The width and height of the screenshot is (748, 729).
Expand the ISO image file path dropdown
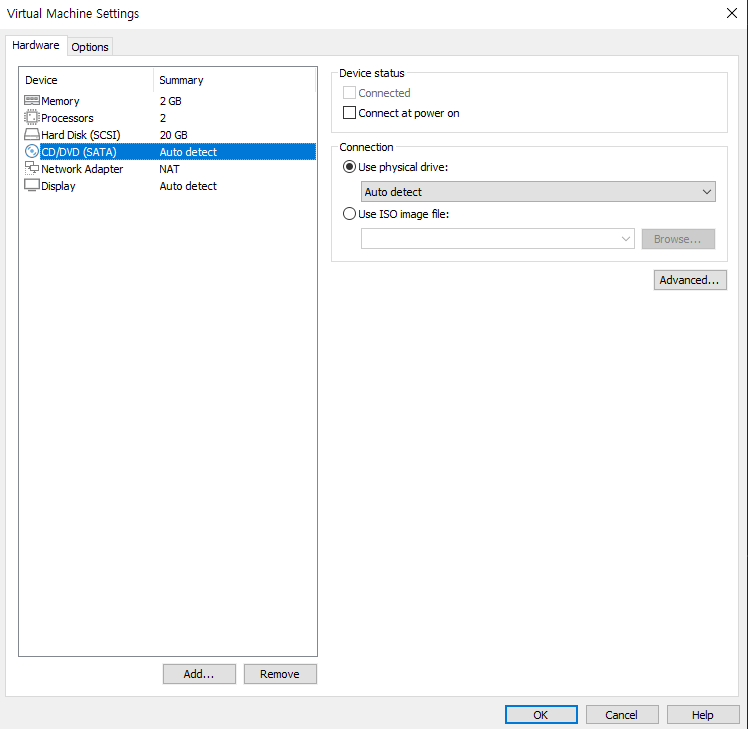coord(625,239)
